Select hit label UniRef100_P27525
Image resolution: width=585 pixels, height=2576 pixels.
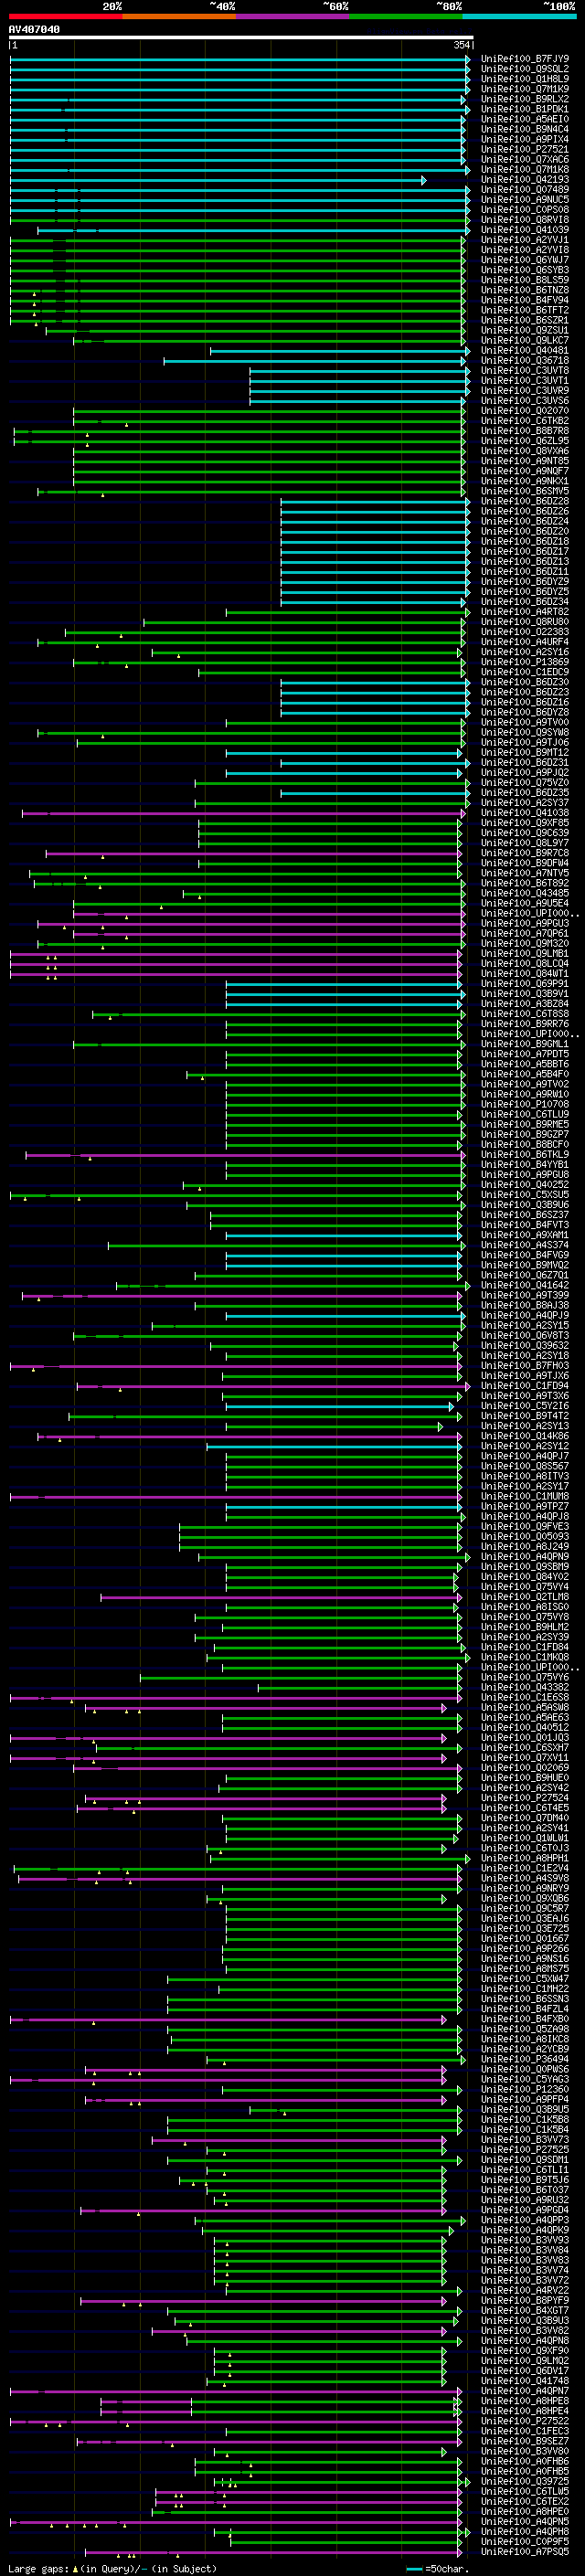pos(524,2149)
